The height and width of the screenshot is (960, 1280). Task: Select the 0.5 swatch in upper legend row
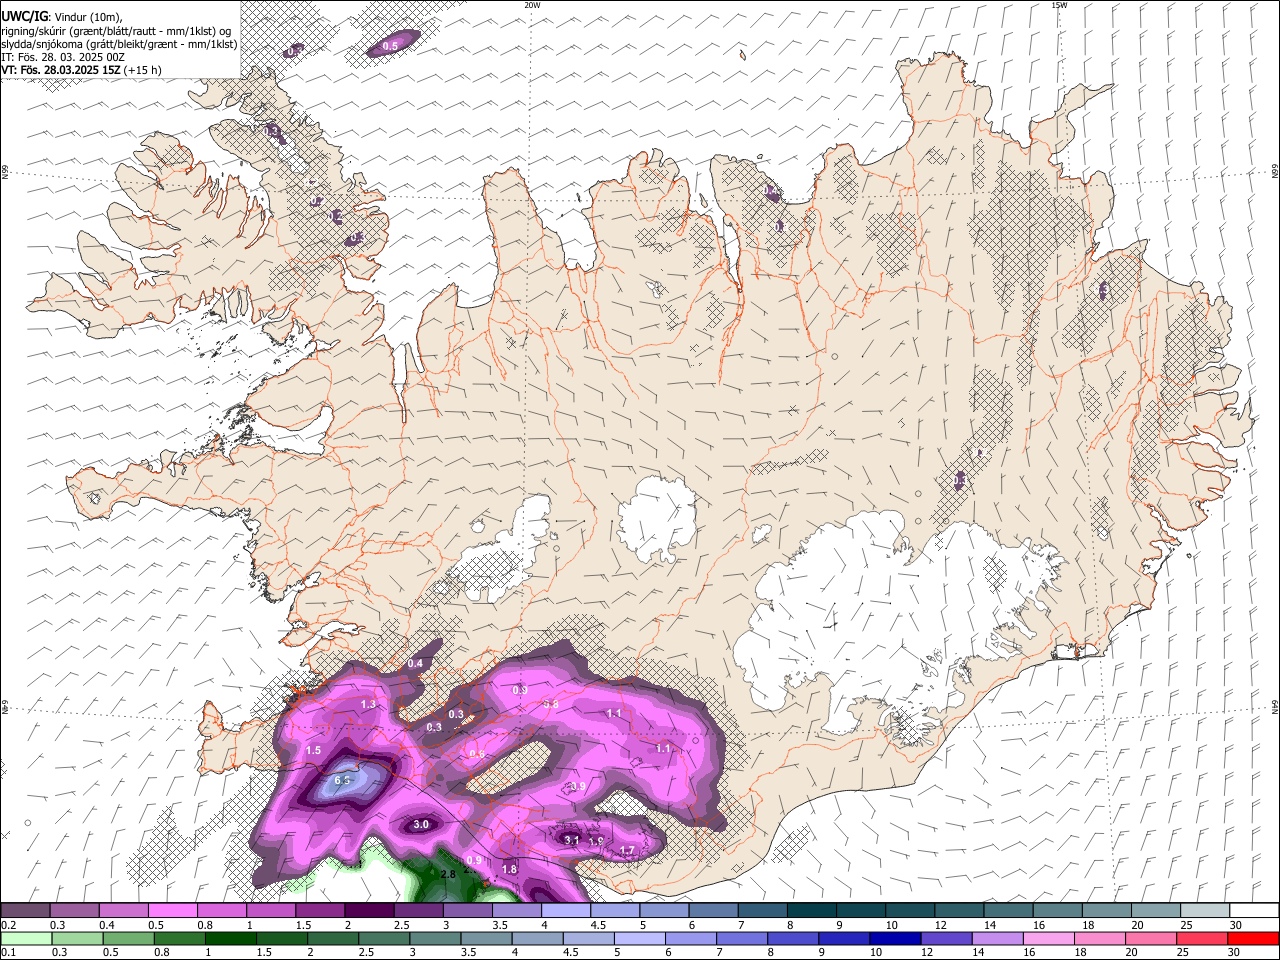click(173, 910)
